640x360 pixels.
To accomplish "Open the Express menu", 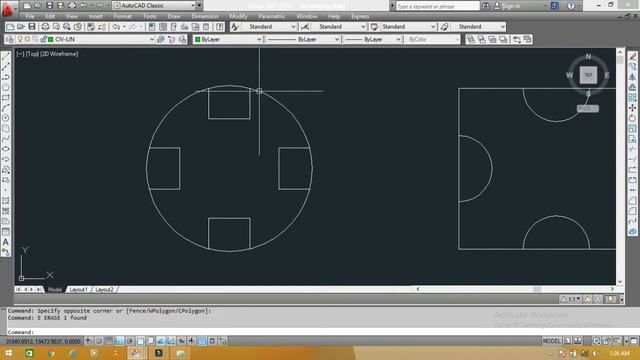I will click(x=360, y=16).
